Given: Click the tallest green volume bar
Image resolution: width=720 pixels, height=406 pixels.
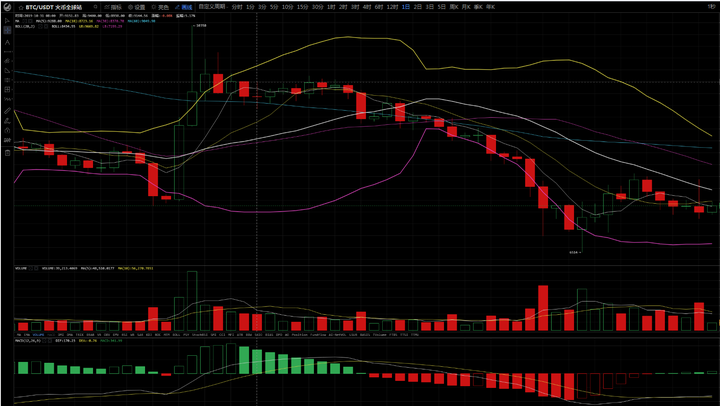Looking at the screenshot, I should (x=192, y=301).
